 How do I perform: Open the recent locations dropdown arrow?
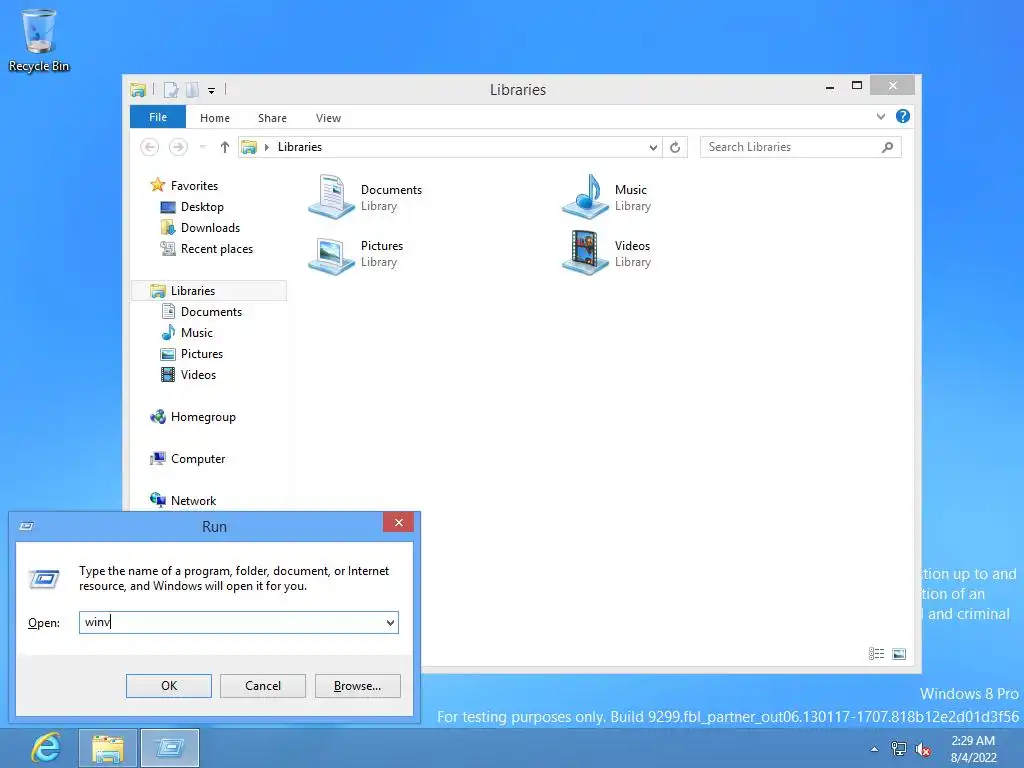coord(203,147)
